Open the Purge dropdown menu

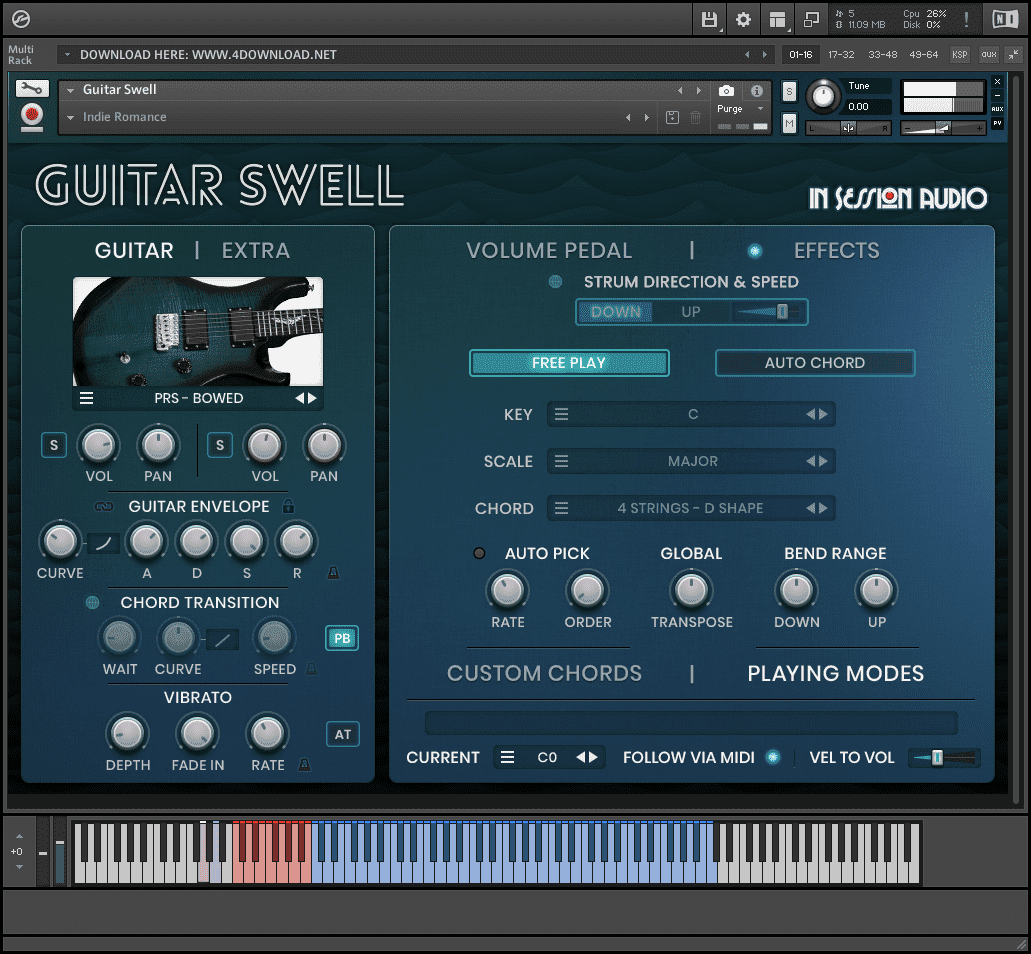(740, 108)
